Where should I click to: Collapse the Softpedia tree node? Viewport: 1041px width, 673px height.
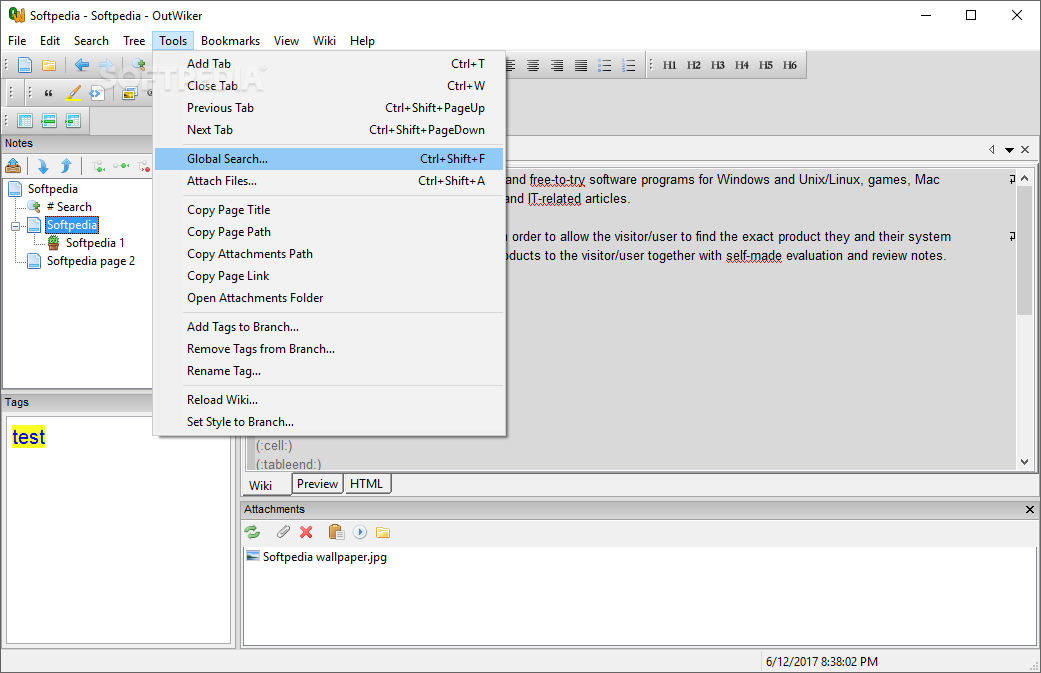(15, 226)
